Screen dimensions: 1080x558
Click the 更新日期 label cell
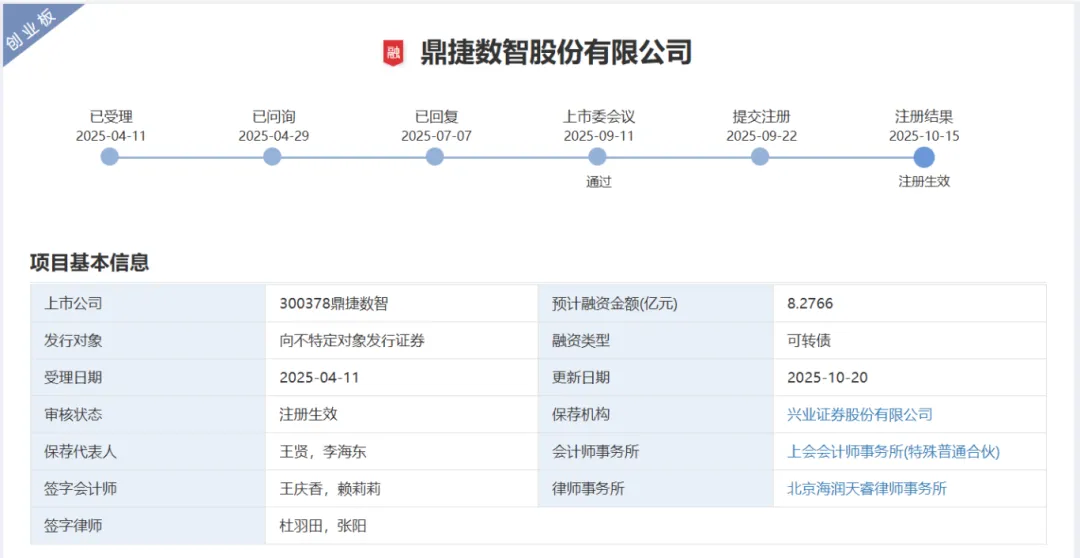656,378
